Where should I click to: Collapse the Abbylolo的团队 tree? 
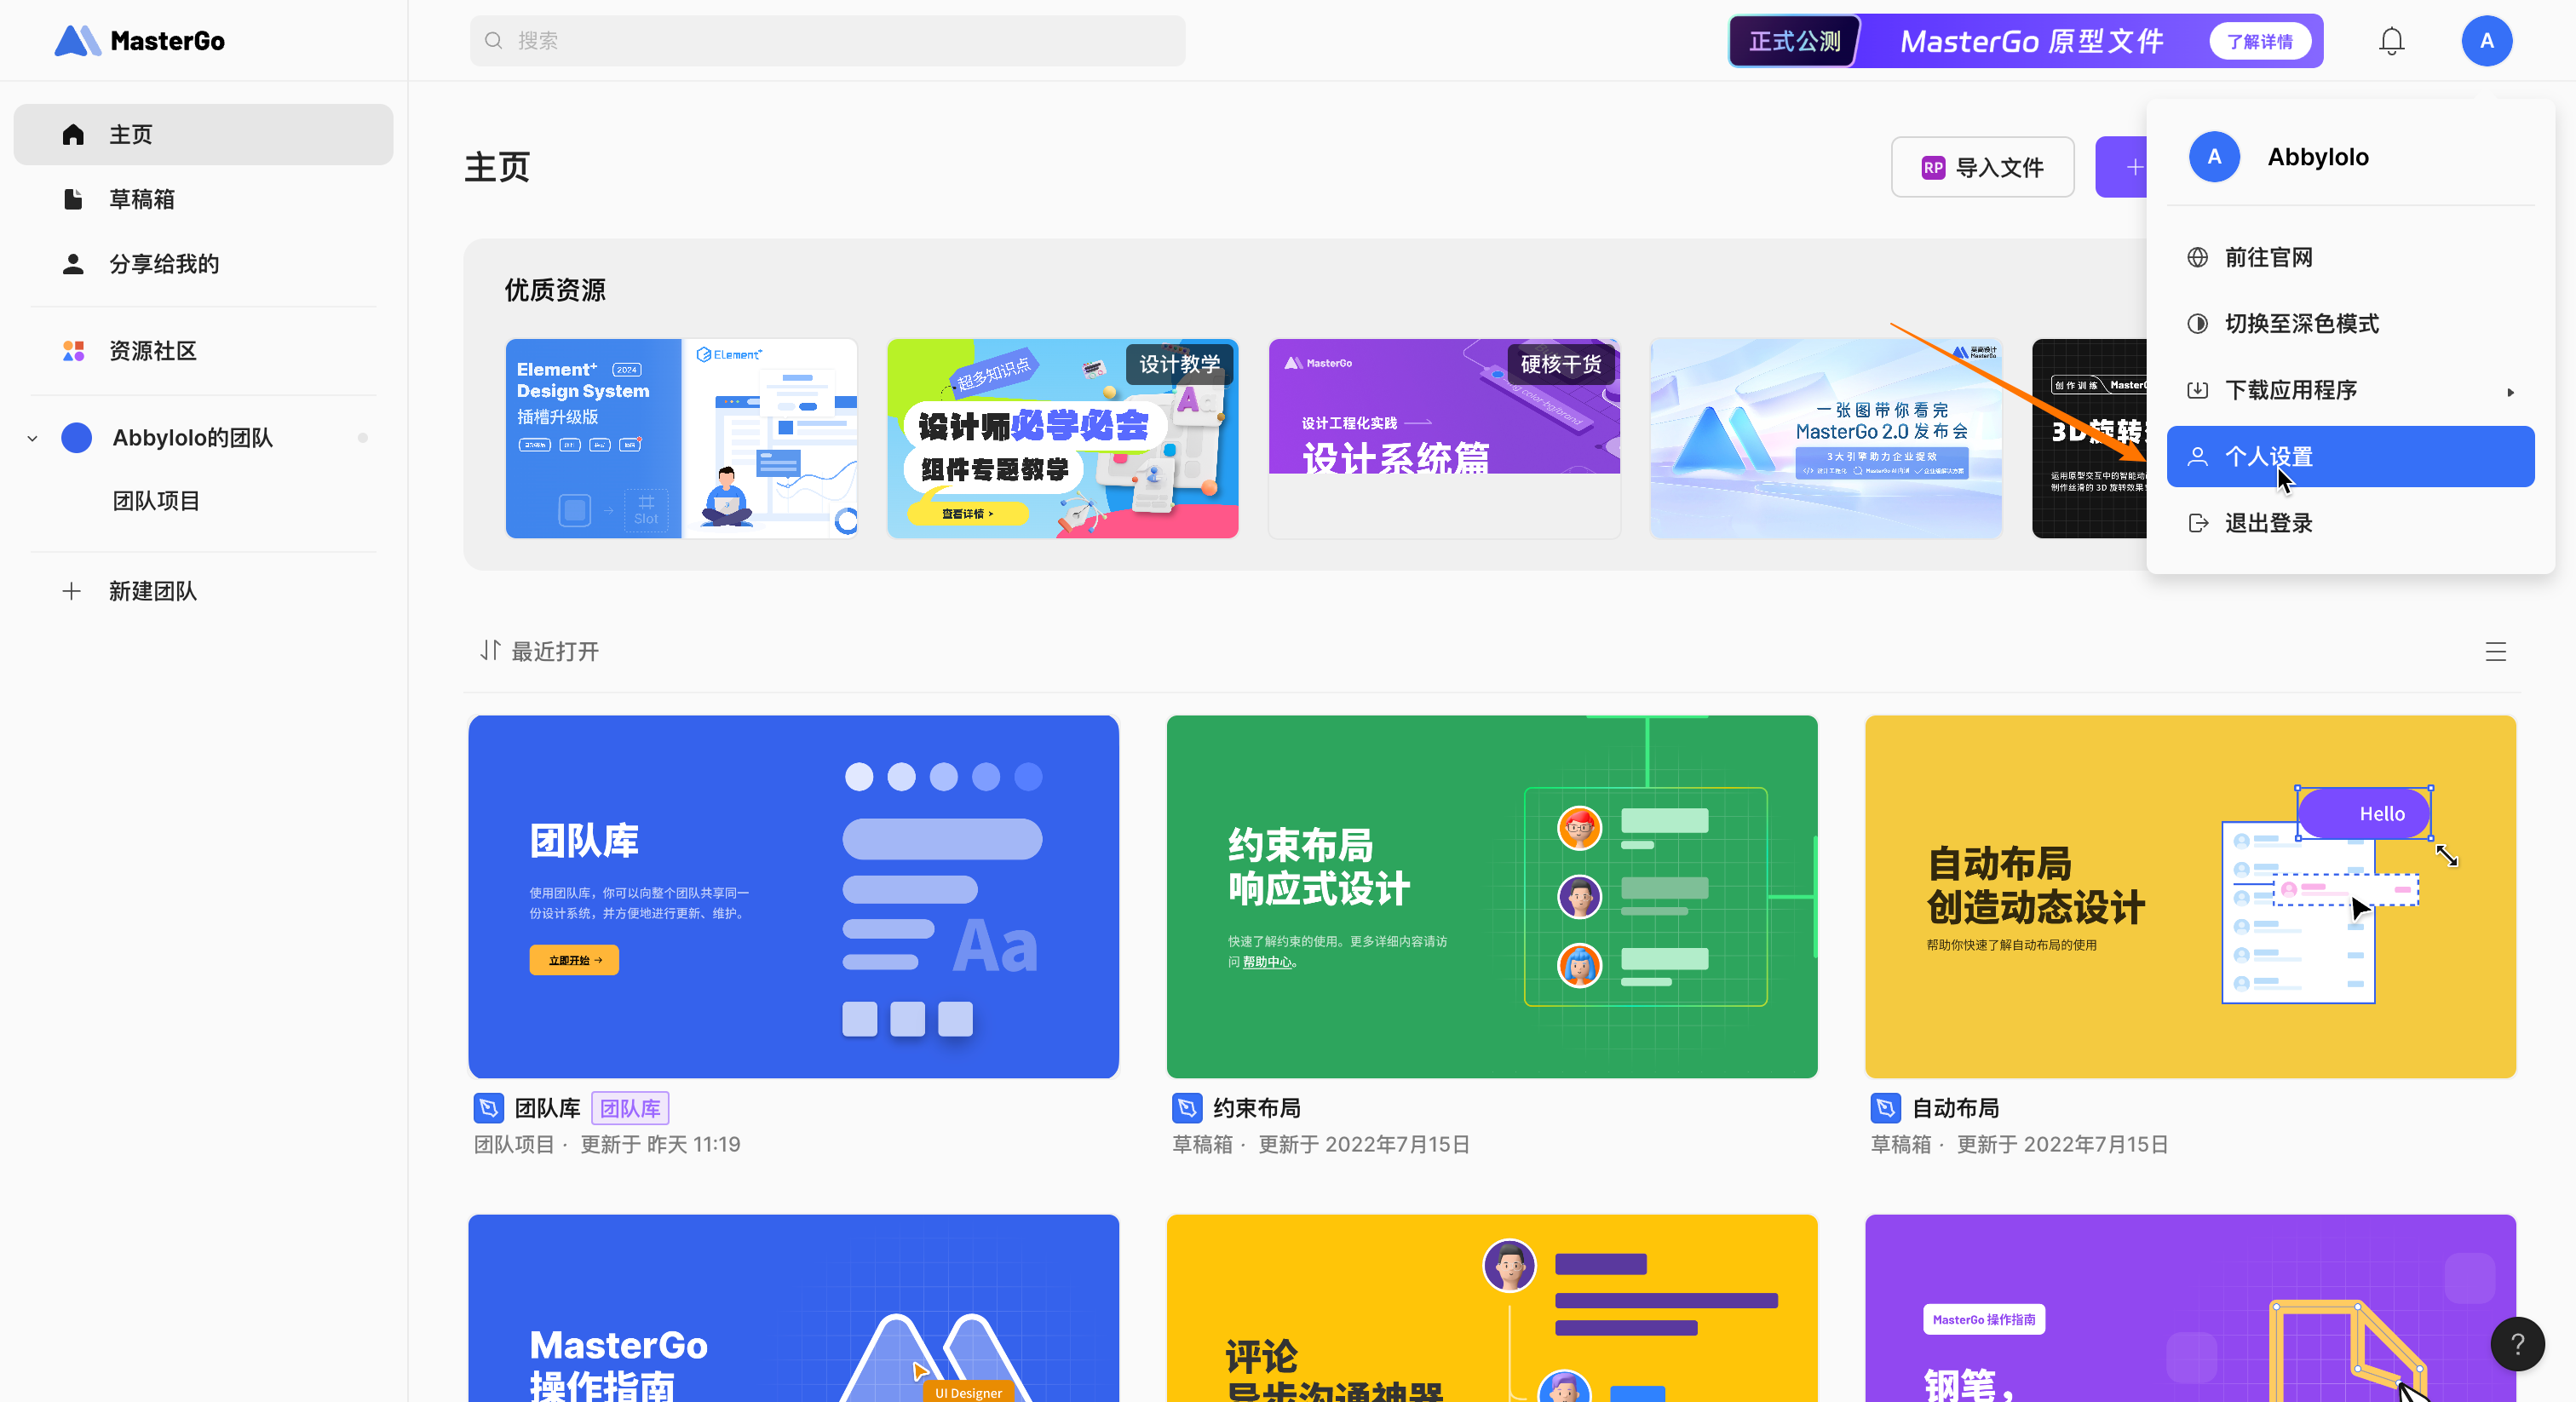tap(33, 438)
